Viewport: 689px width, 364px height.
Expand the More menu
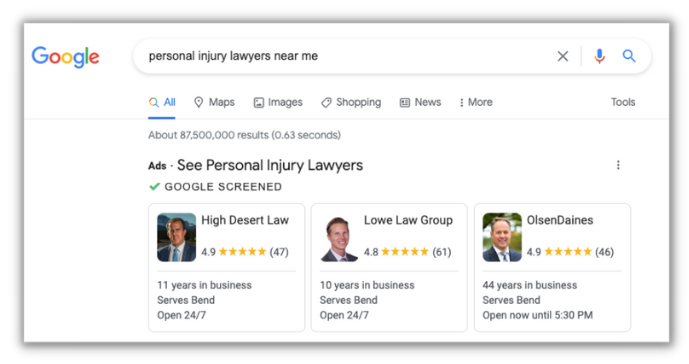coord(476,102)
